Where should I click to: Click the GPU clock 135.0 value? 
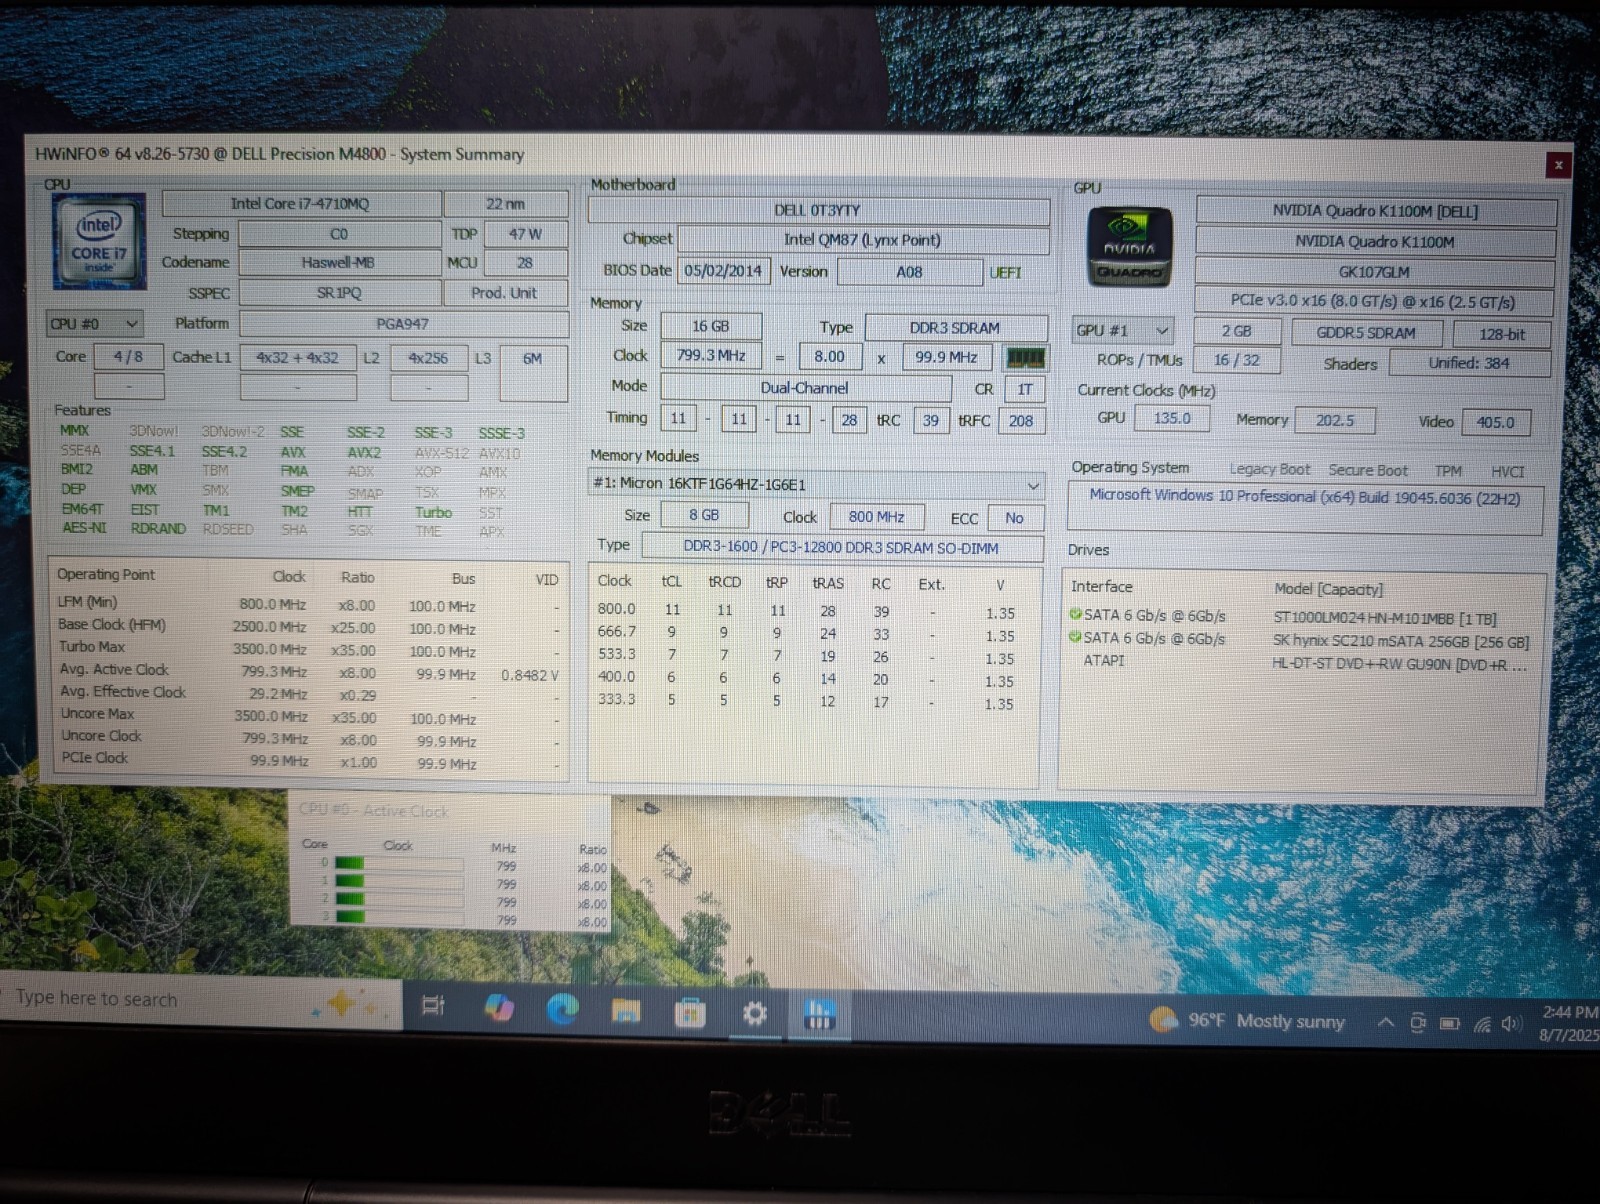pyautogui.click(x=1172, y=418)
